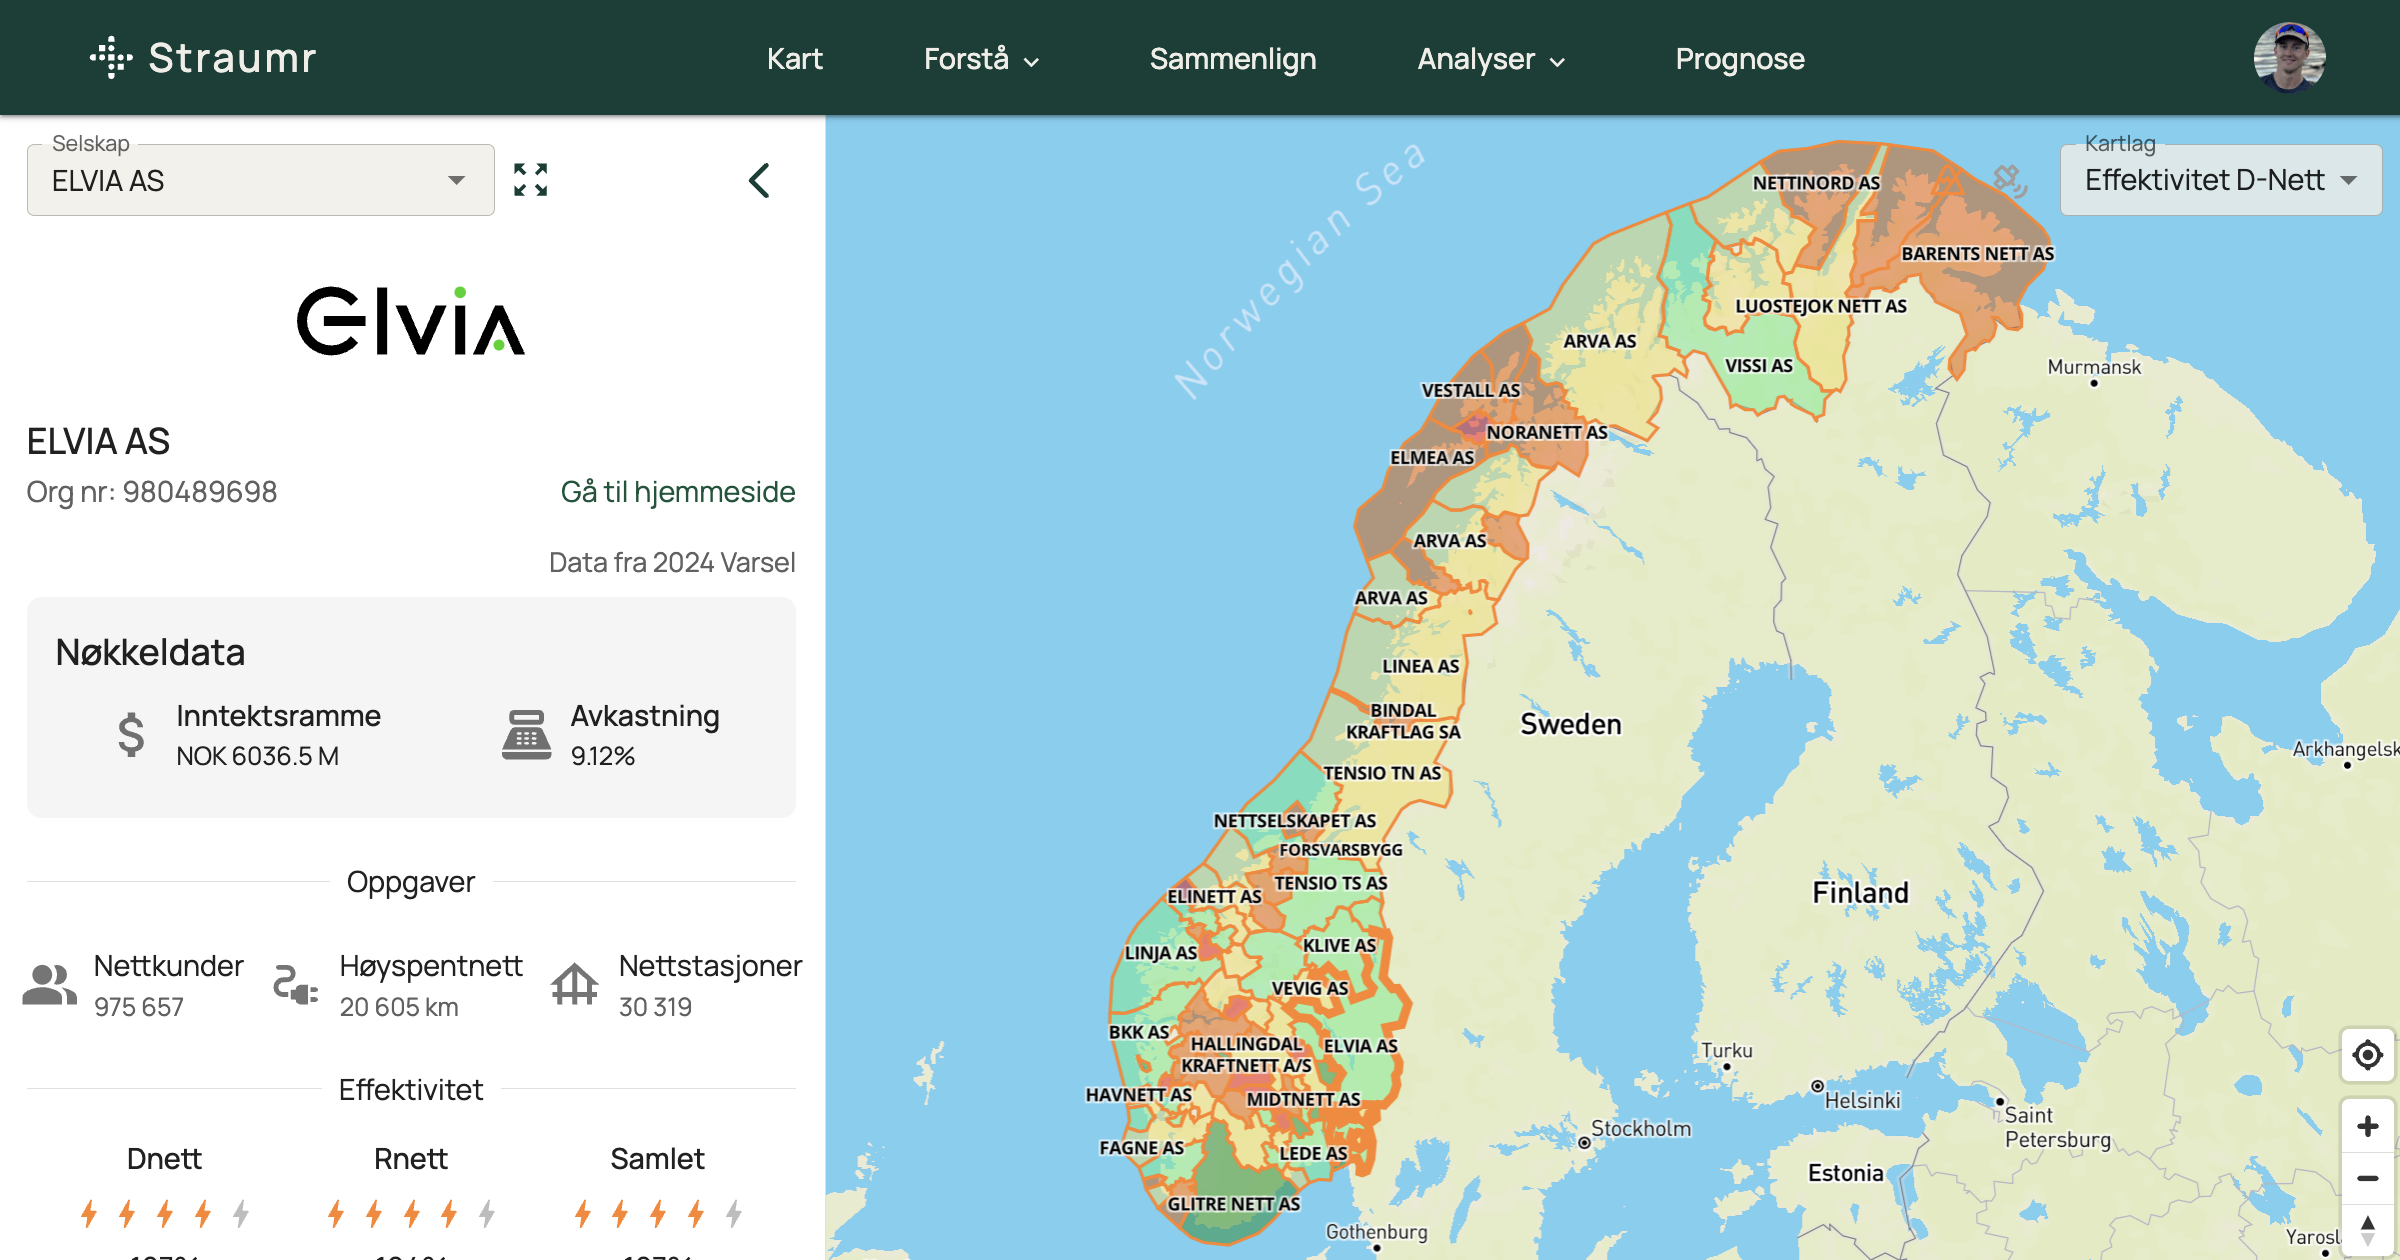Click the Org nr: 980489698 text
Screen dimensions: 2400x1260
(152, 492)
